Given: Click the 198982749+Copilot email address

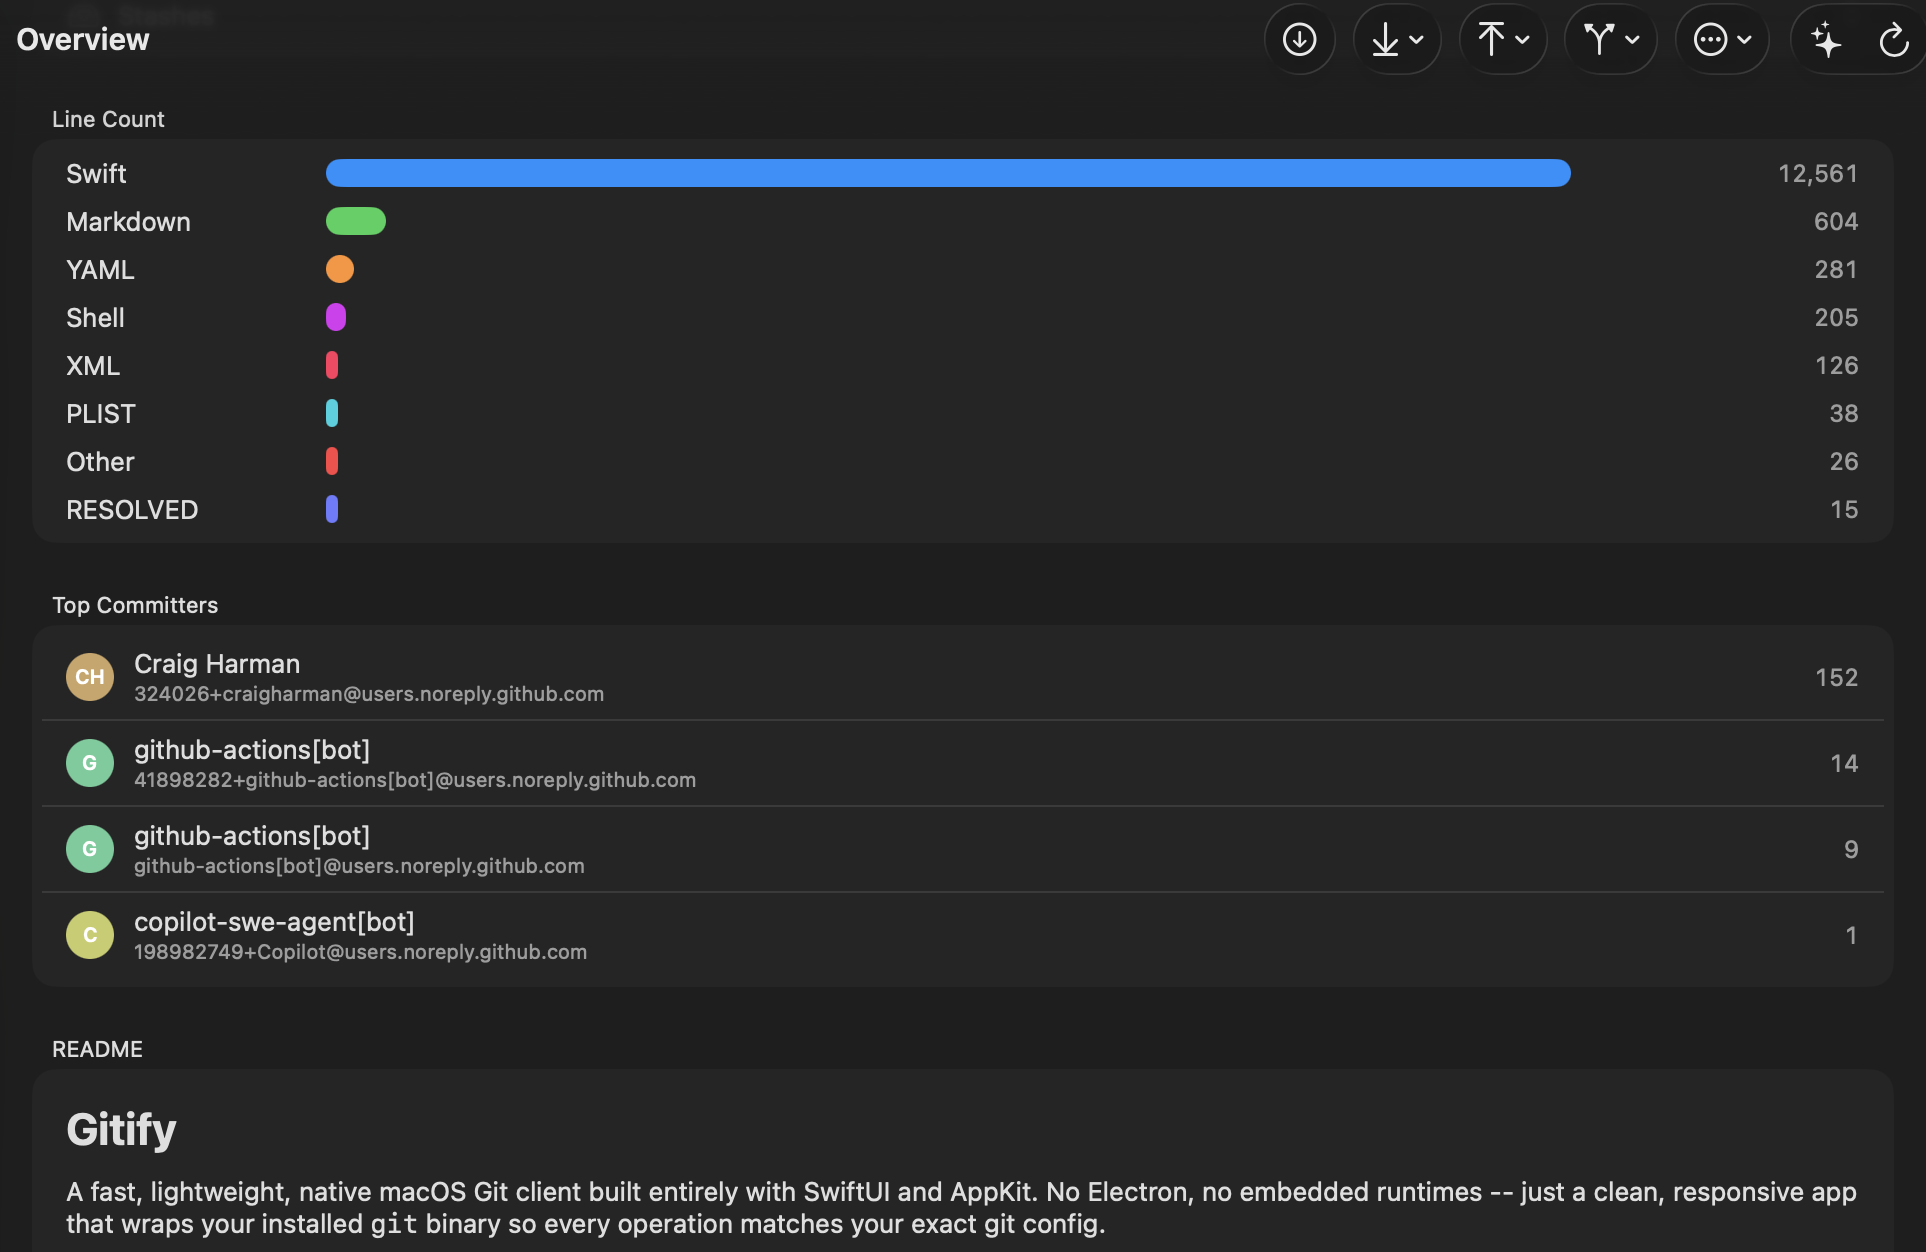Looking at the screenshot, I should pos(360,952).
